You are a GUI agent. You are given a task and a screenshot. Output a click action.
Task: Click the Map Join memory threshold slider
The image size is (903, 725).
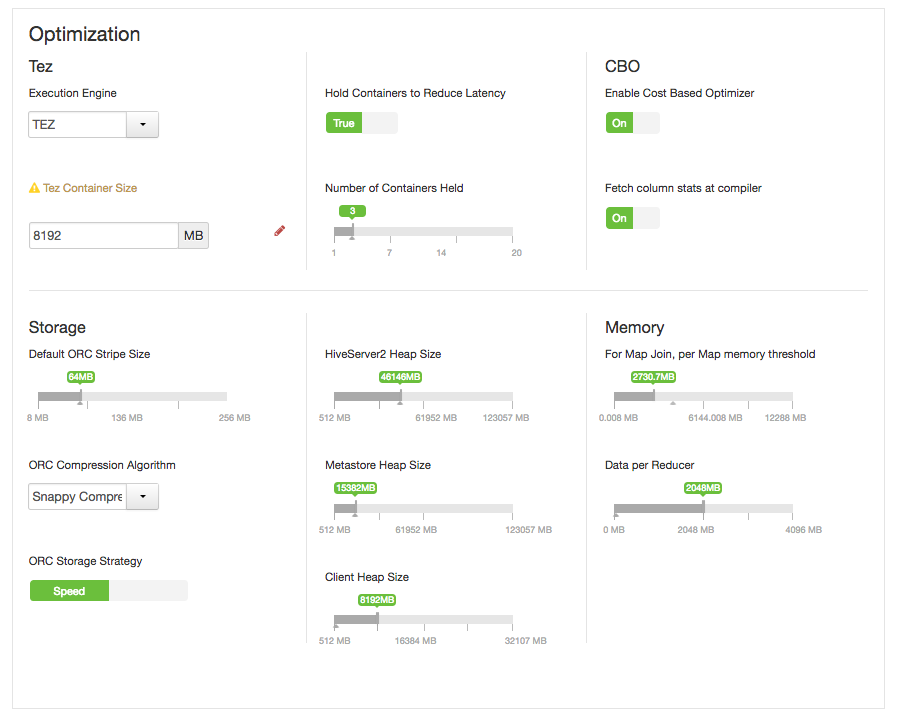(703, 397)
